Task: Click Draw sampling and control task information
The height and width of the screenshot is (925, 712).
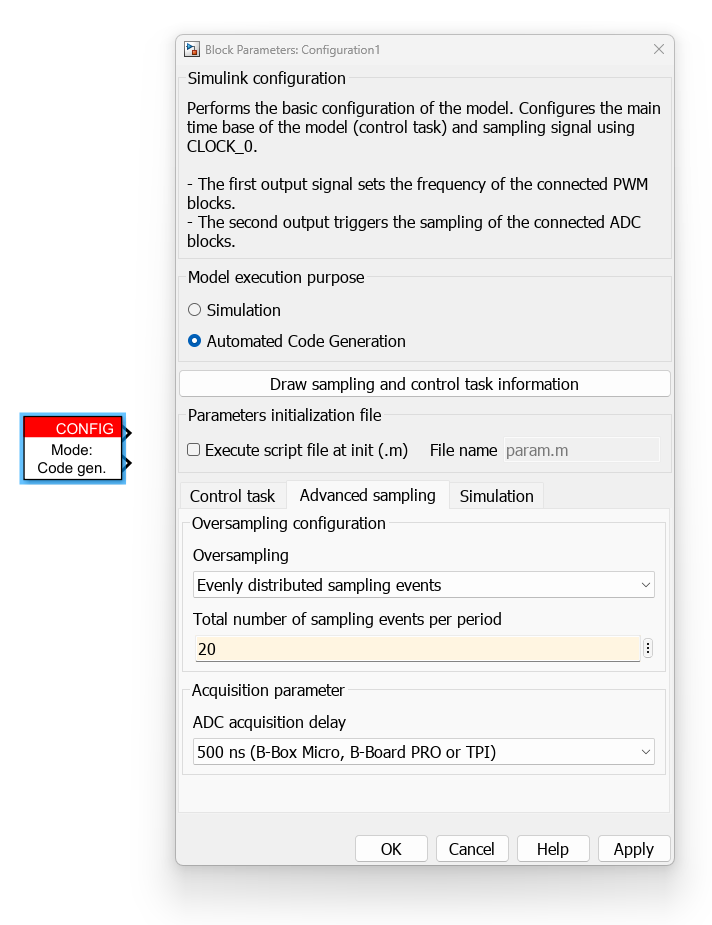Action: pyautogui.click(x=425, y=384)
